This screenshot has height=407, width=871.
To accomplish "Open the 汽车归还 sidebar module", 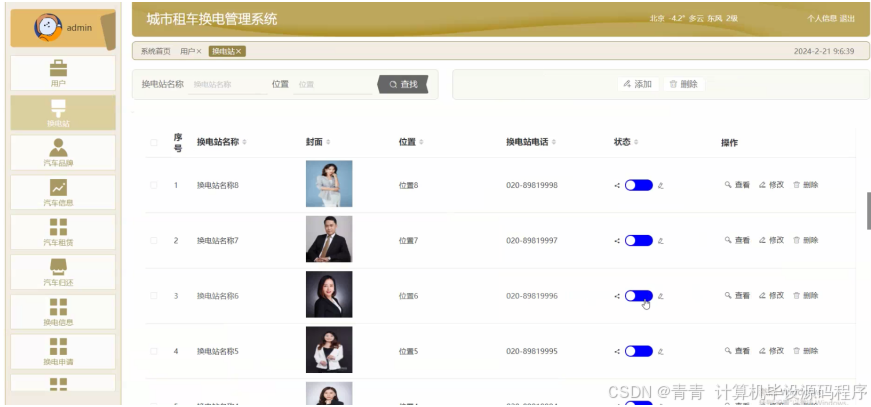I will 63,272.
